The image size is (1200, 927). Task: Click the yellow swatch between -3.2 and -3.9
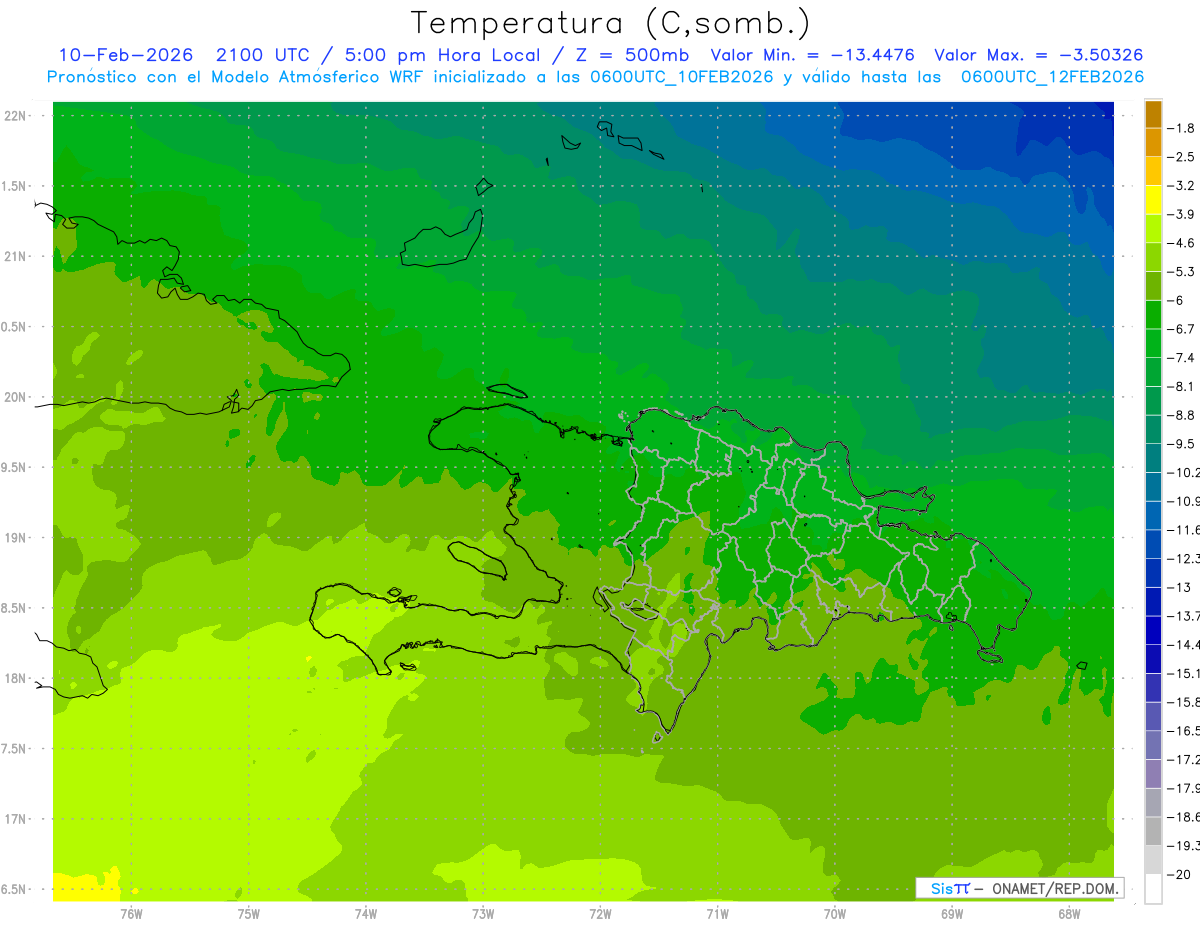pos(1153,200)
